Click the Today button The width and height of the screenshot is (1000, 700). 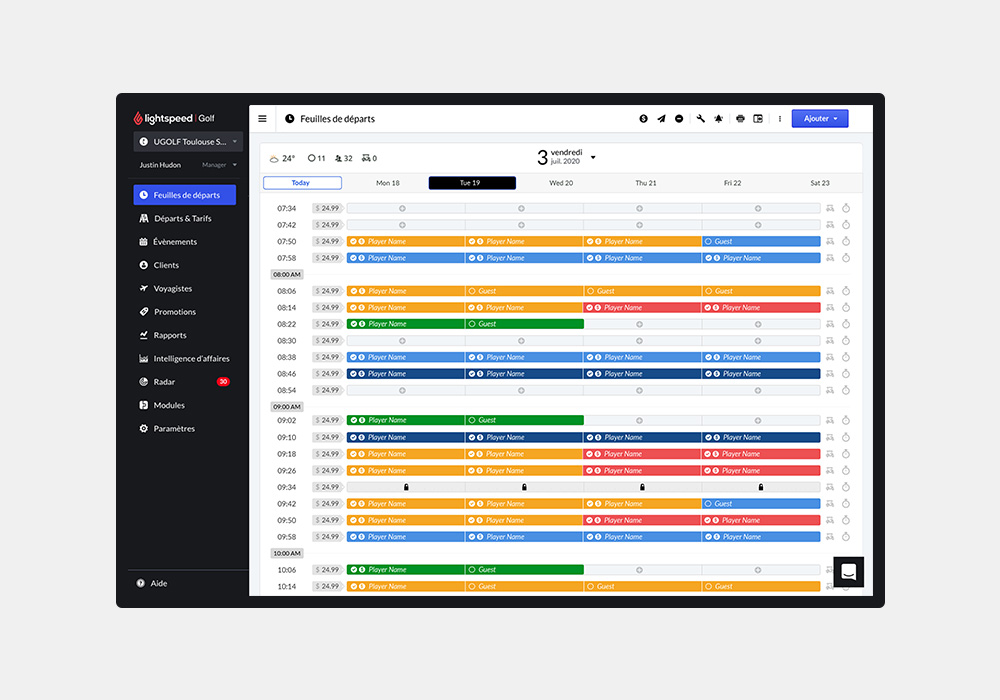click(x=302, y=183)
